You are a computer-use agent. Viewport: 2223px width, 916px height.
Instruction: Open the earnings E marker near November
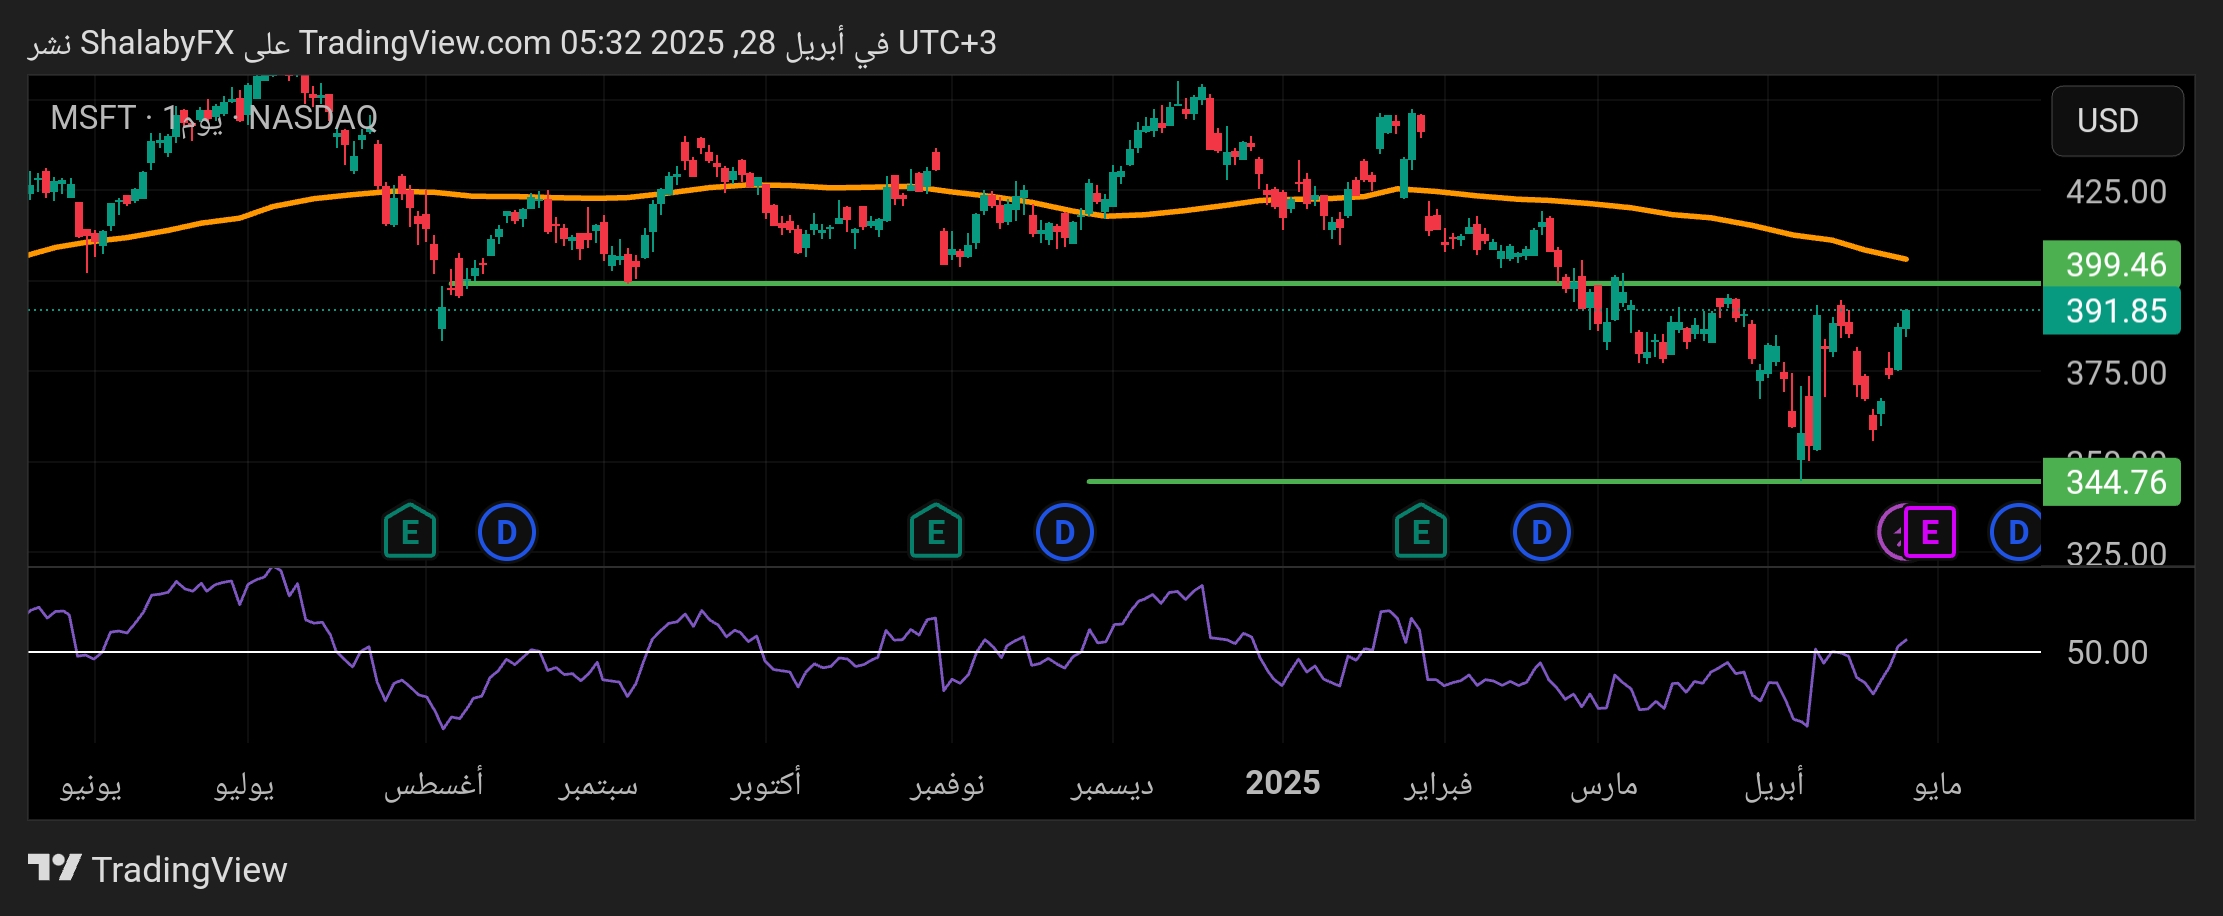(x=936, y=531)
